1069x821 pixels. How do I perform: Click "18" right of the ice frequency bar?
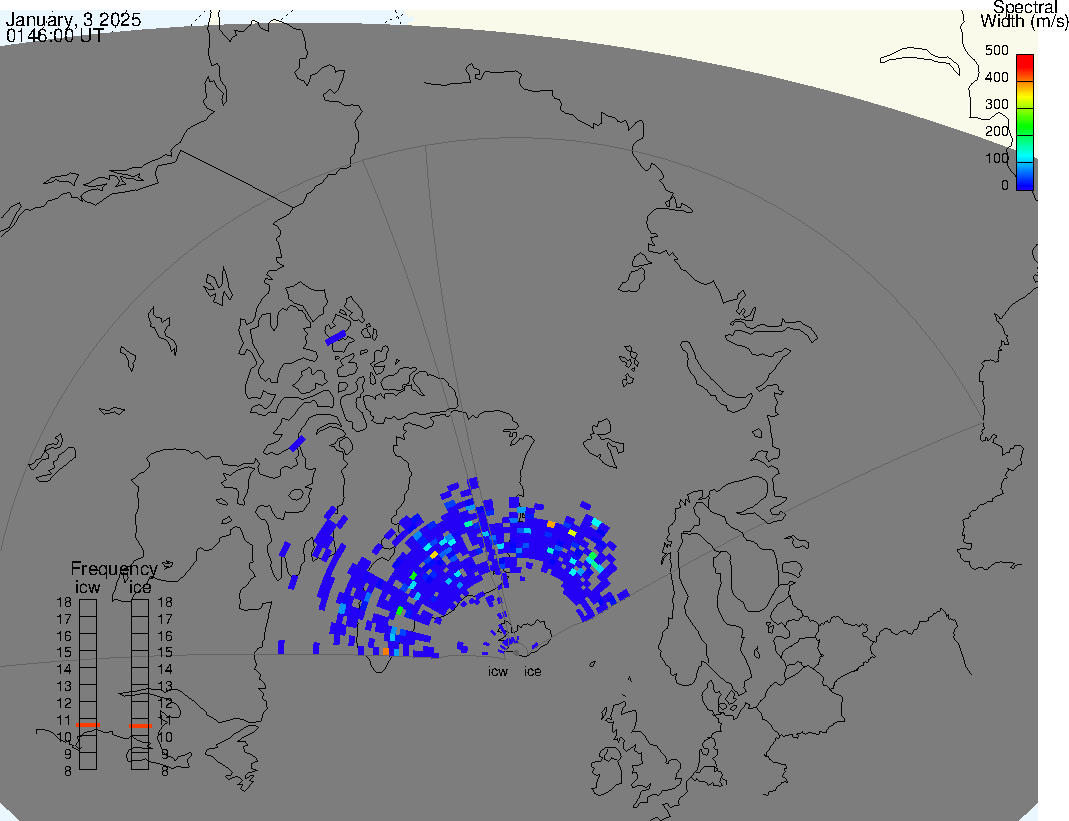[x=165, y=602]
